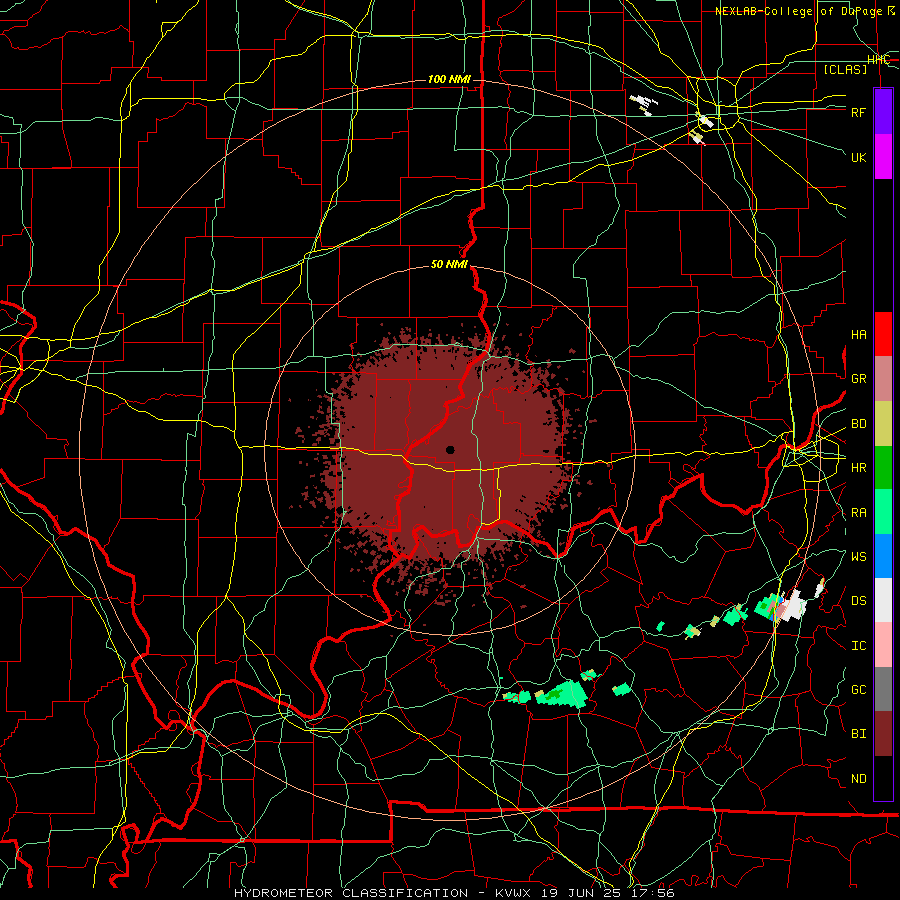Click the blue WS legend swatch
This screenshot has width=900, height=900.
[x=883, y=556]
